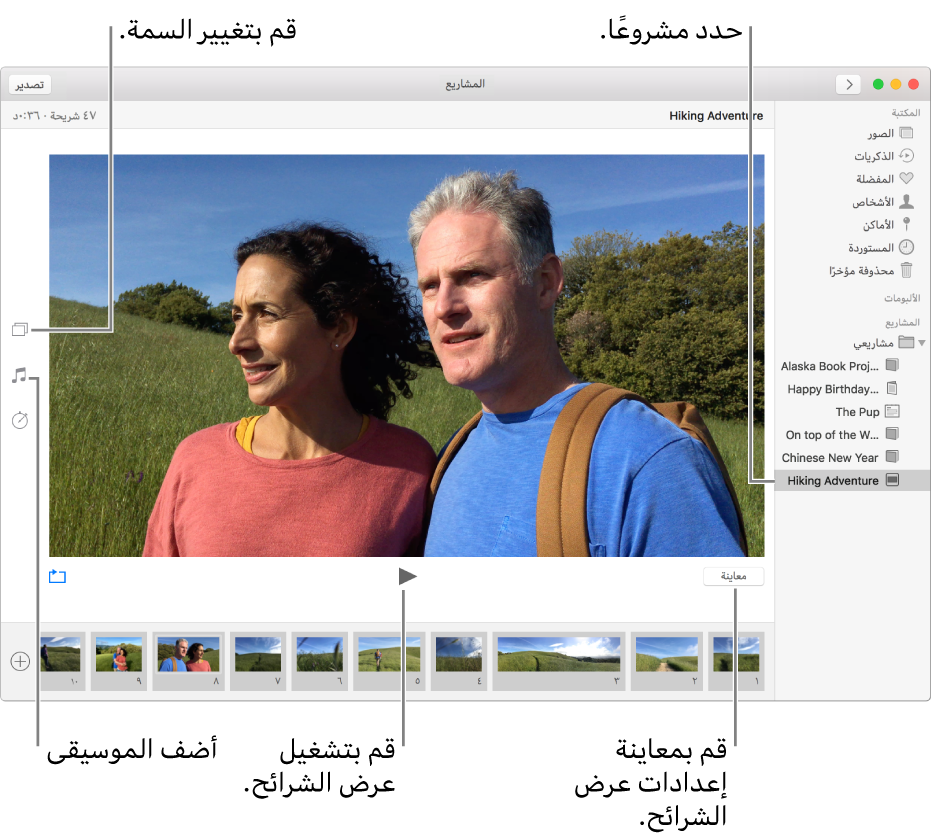Click the المشاريع sidebar section header
The image size is (931, 838).
902,322
